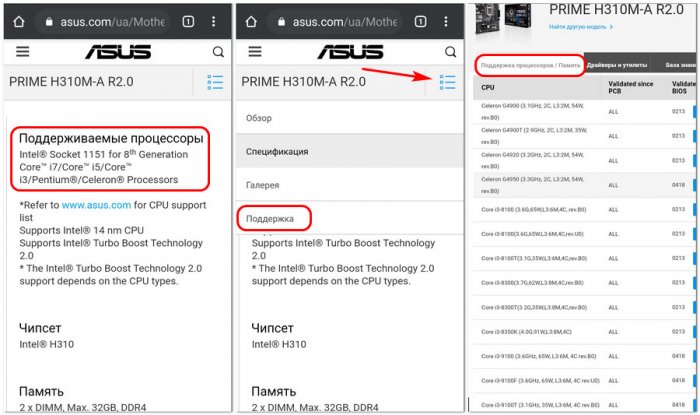Image resolution: width=700 pixels, height=415 pixels.
Task: Select the Core i3-8100 rev.U0 row
Action: pos(584,234)
